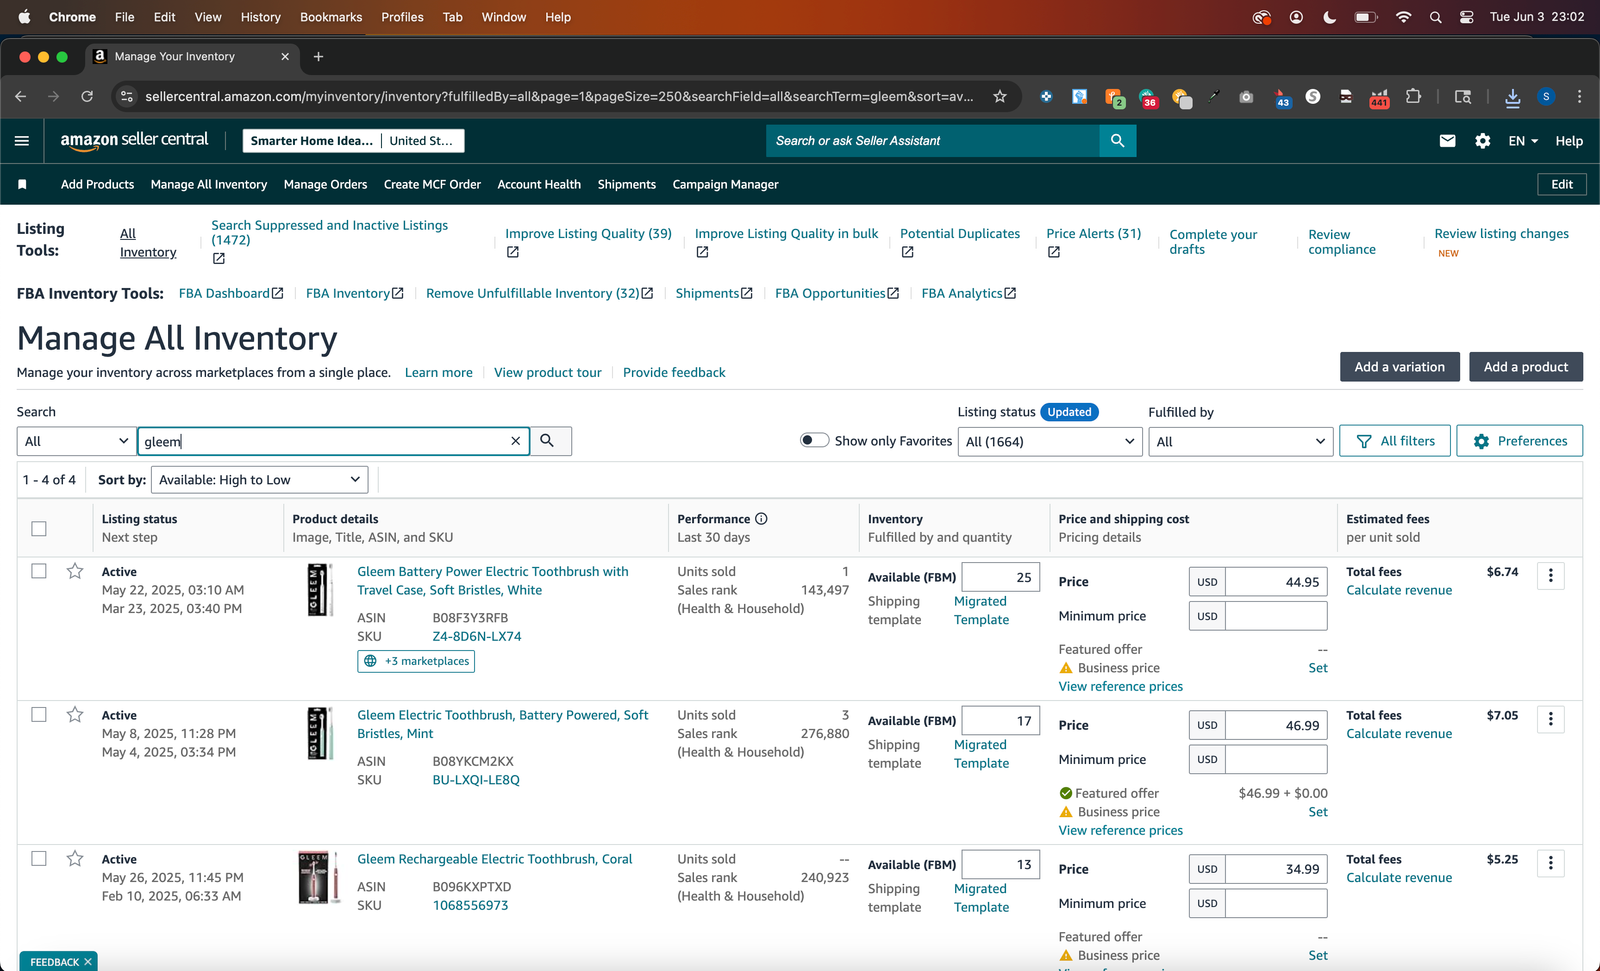Open the search field 'All' dropdown
Screen dimensions: 1600x971
tap(76, 441)
